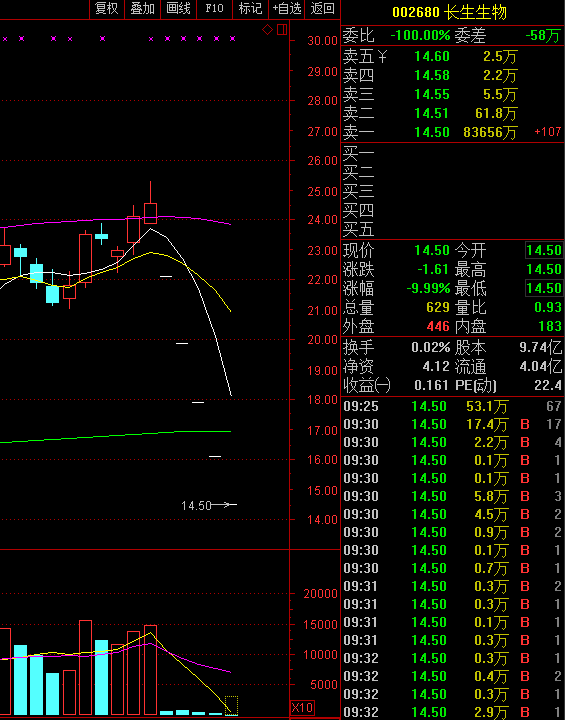Select the 09:32 2.9万 trade row
Image resolution: width=565 pixels, height=720 pixels.
click(x=452, y=713)
